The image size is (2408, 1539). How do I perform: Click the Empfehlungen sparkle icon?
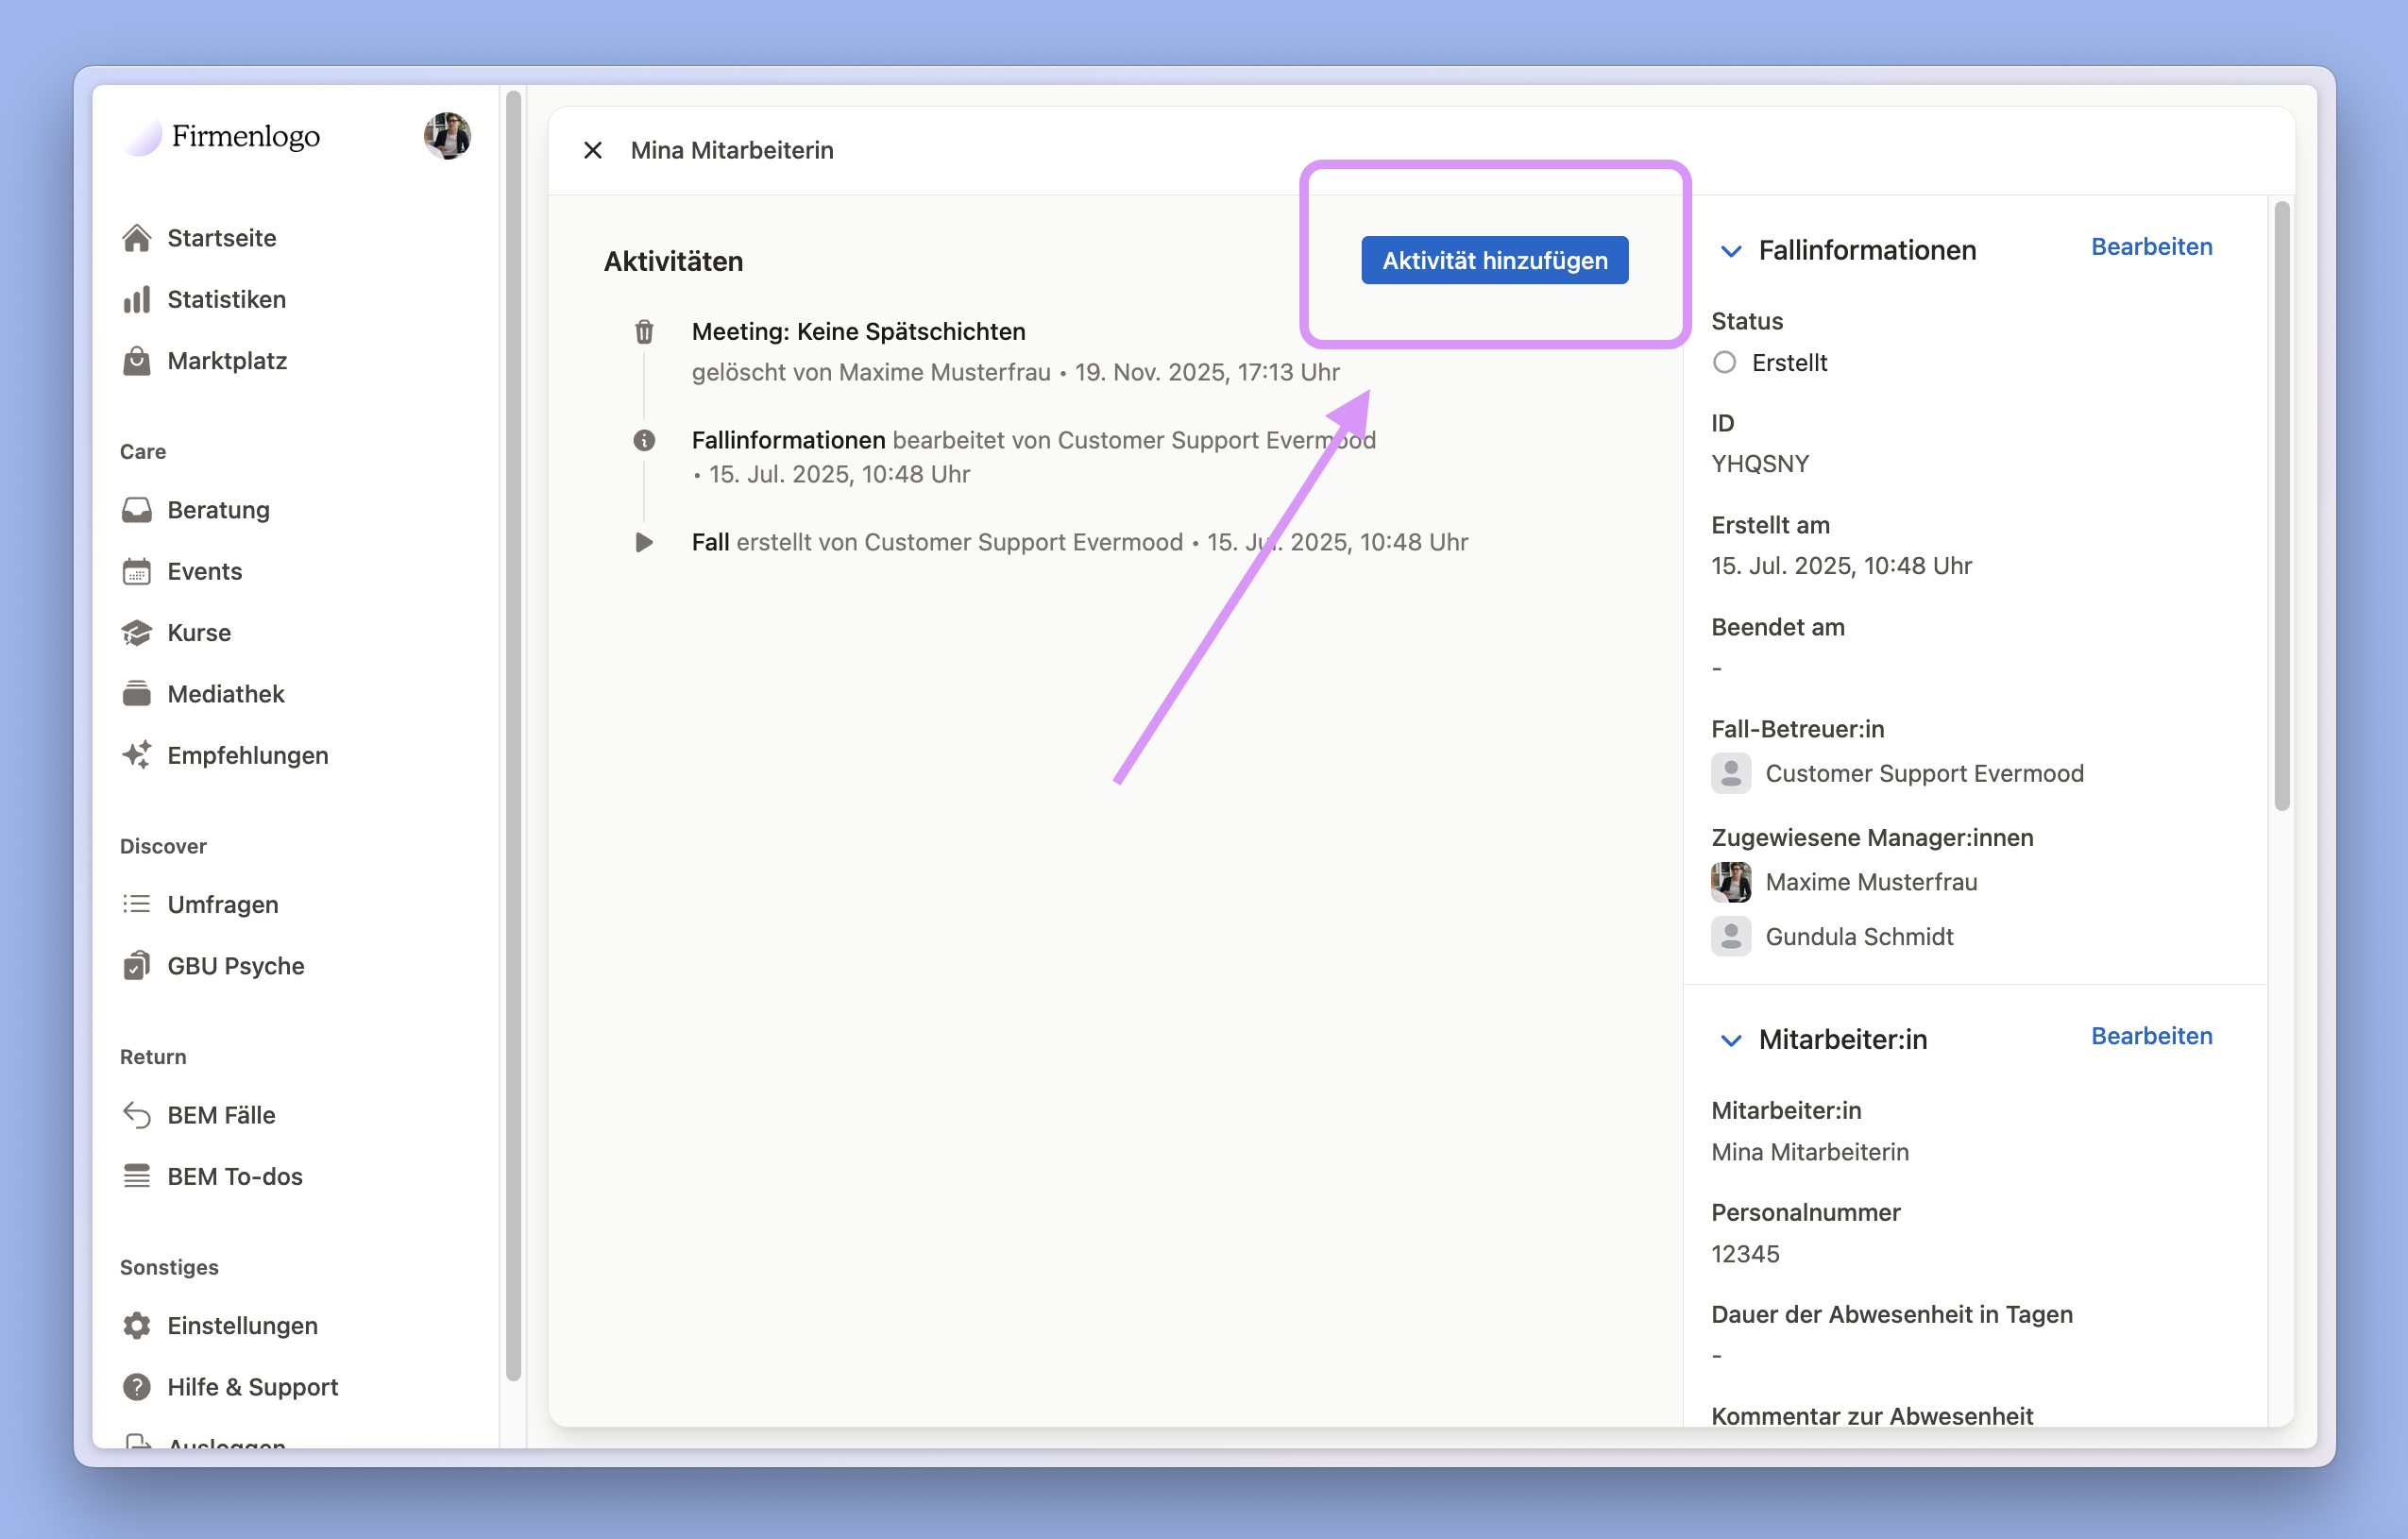[x=136, y=755]
